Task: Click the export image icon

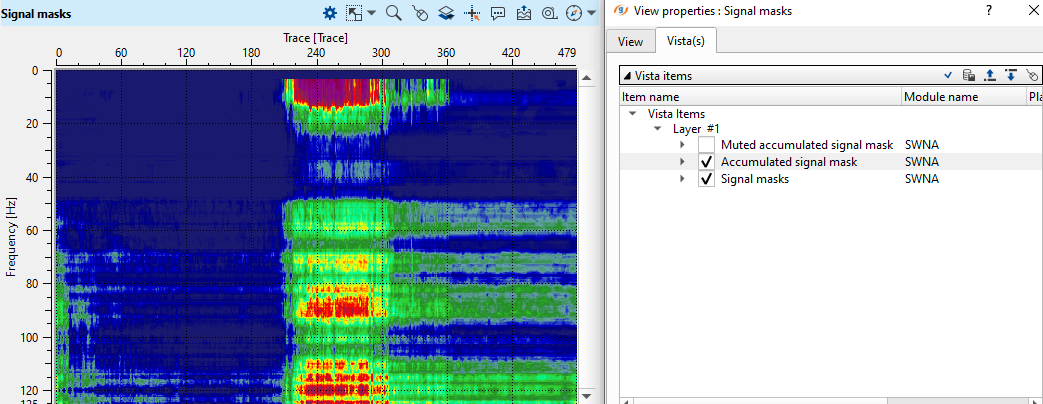Action: 524,13
